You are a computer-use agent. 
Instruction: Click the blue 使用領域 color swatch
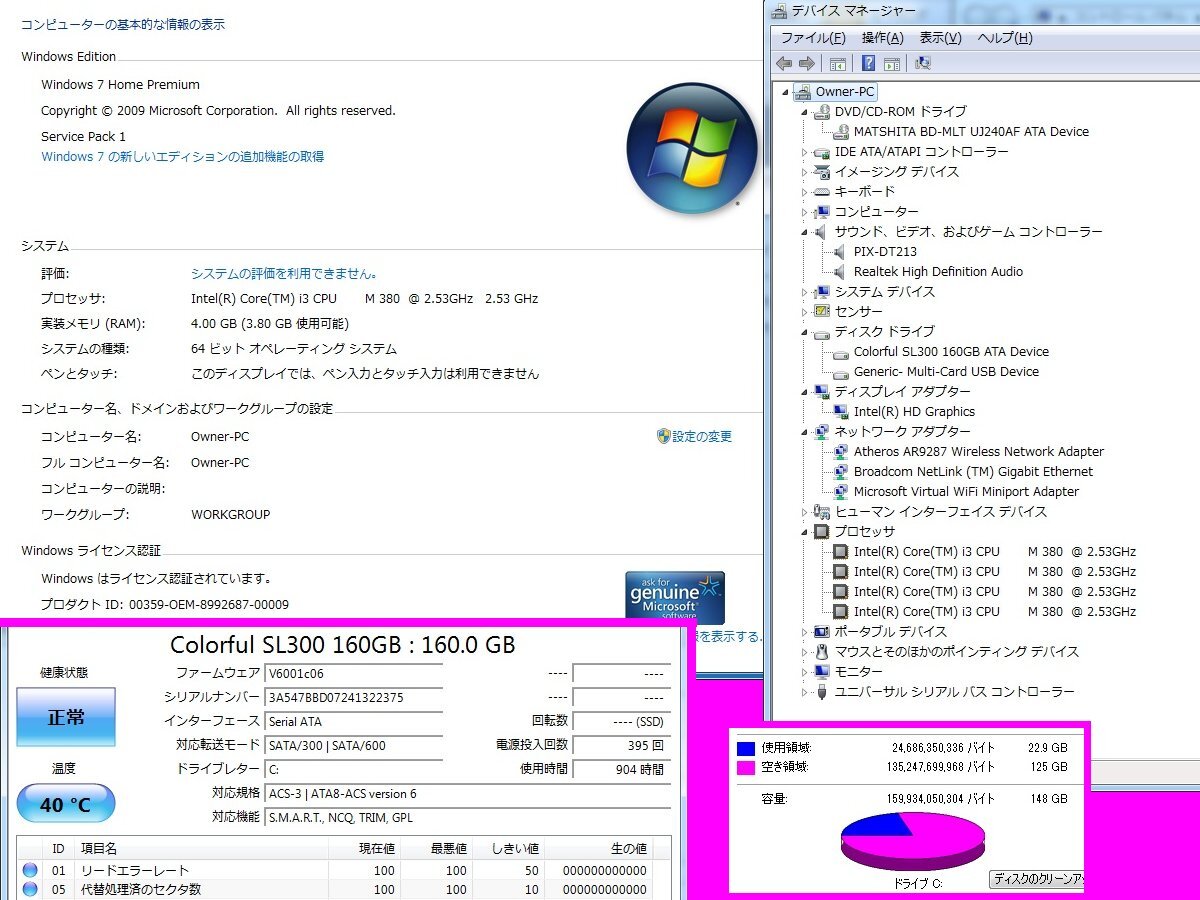click(x=746, y=748)
